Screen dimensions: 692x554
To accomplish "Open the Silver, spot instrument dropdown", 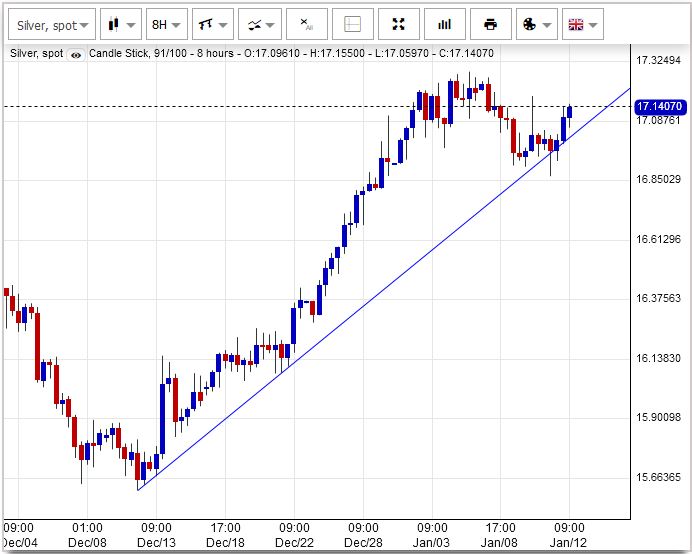I will (x=52, y=24).
